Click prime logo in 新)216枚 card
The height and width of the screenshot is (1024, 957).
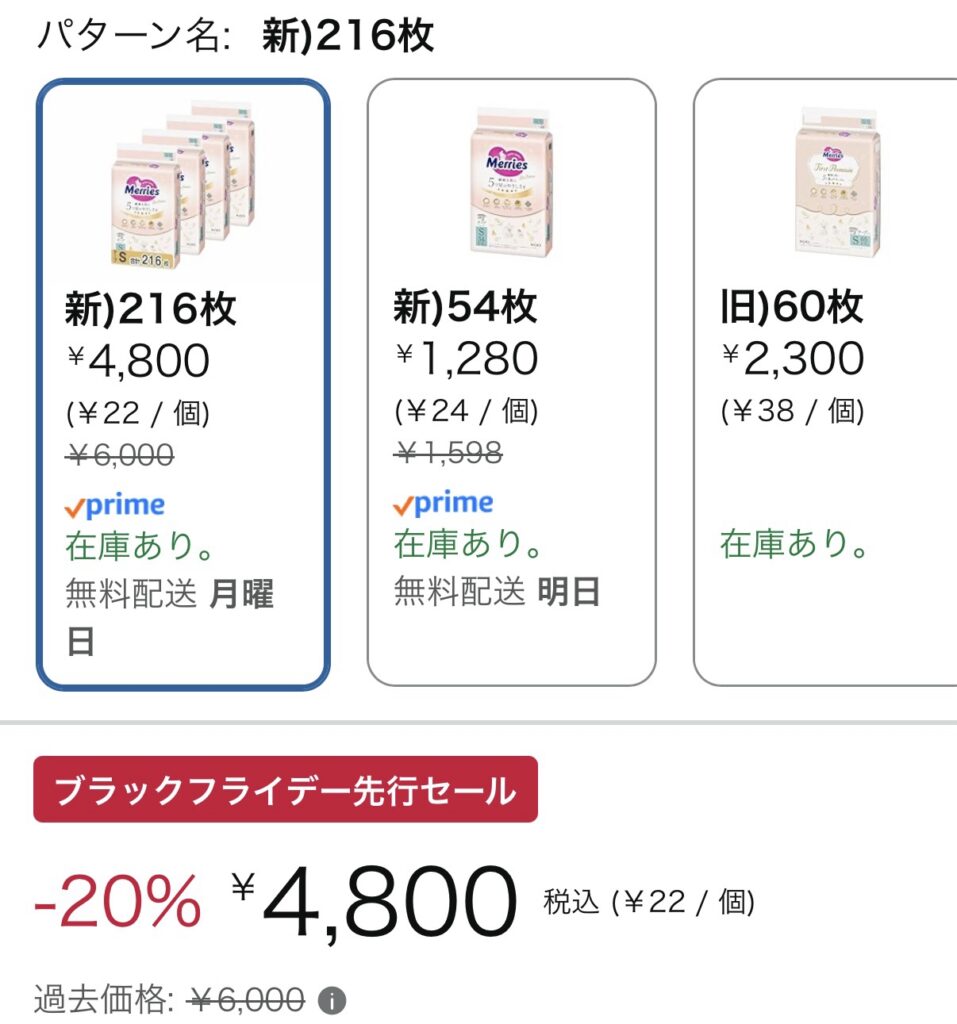(115, 506)
